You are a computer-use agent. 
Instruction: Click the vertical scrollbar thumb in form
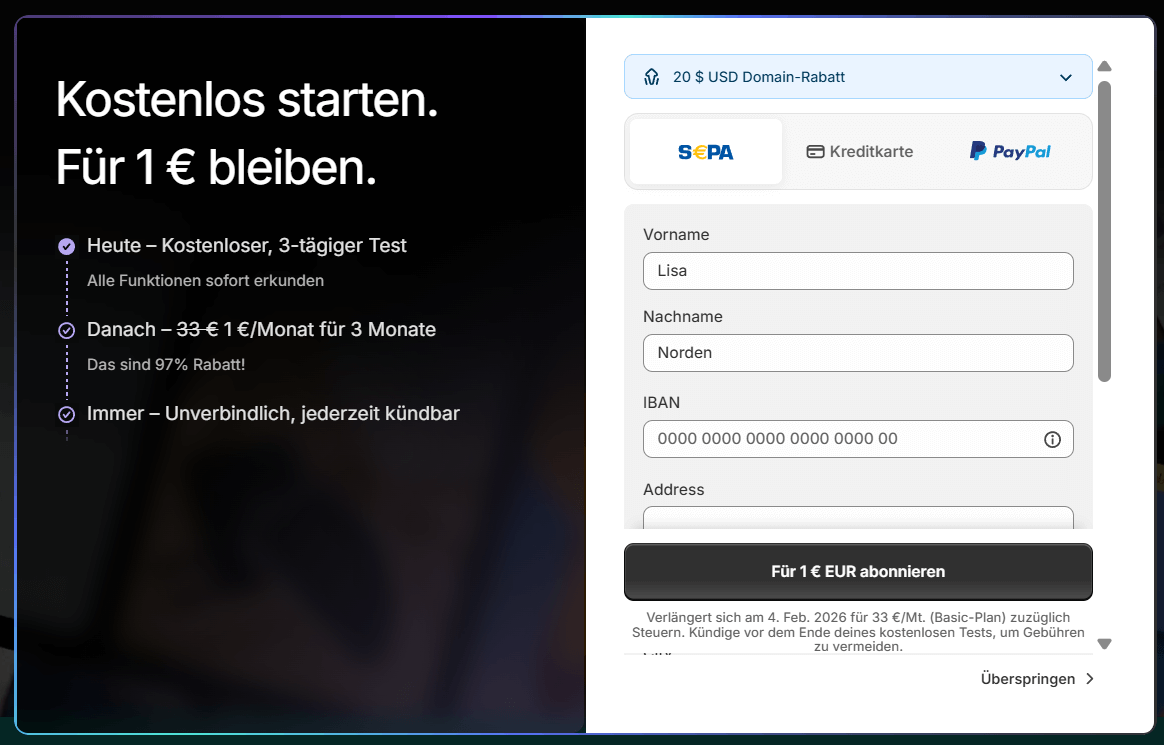point(1104,230)
